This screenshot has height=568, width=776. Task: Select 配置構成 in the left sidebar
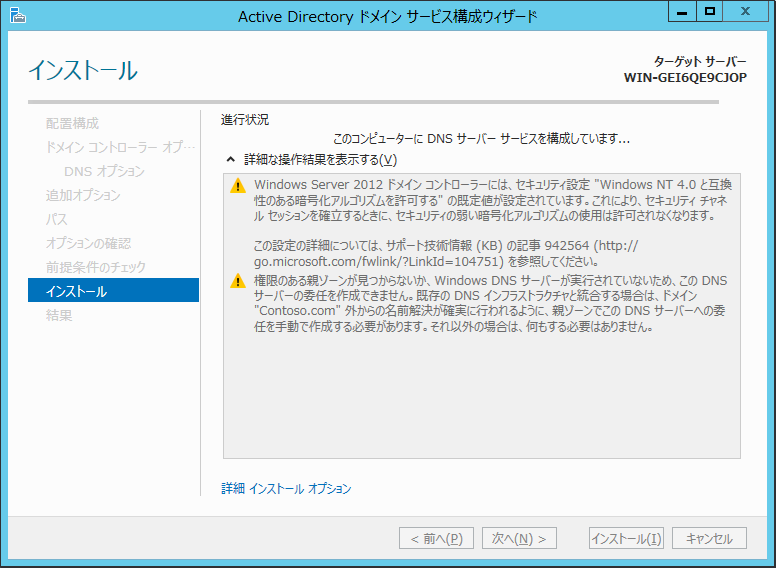72,123
